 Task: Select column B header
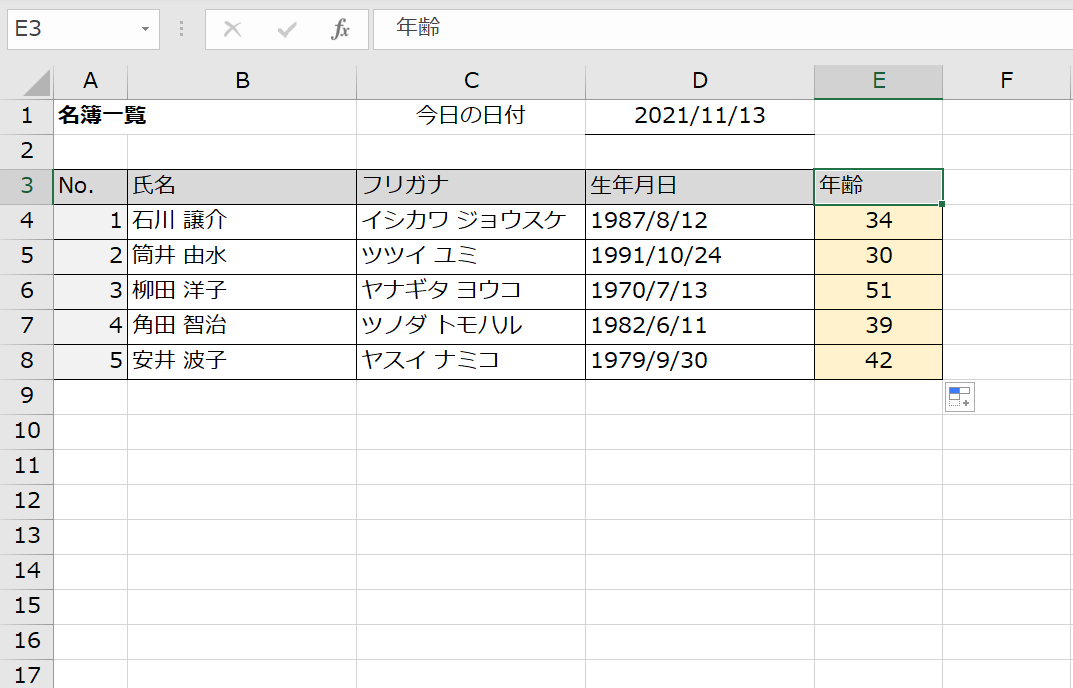242,82
